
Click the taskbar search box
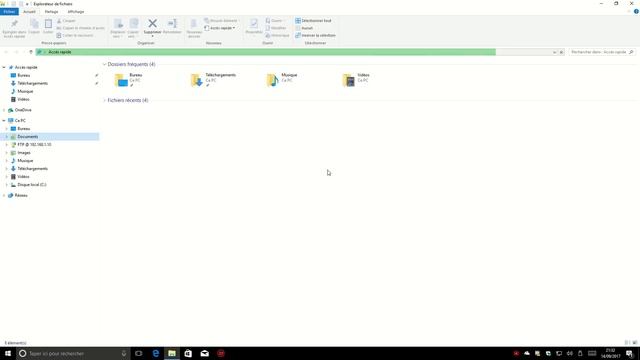click(x=73, y=353)
